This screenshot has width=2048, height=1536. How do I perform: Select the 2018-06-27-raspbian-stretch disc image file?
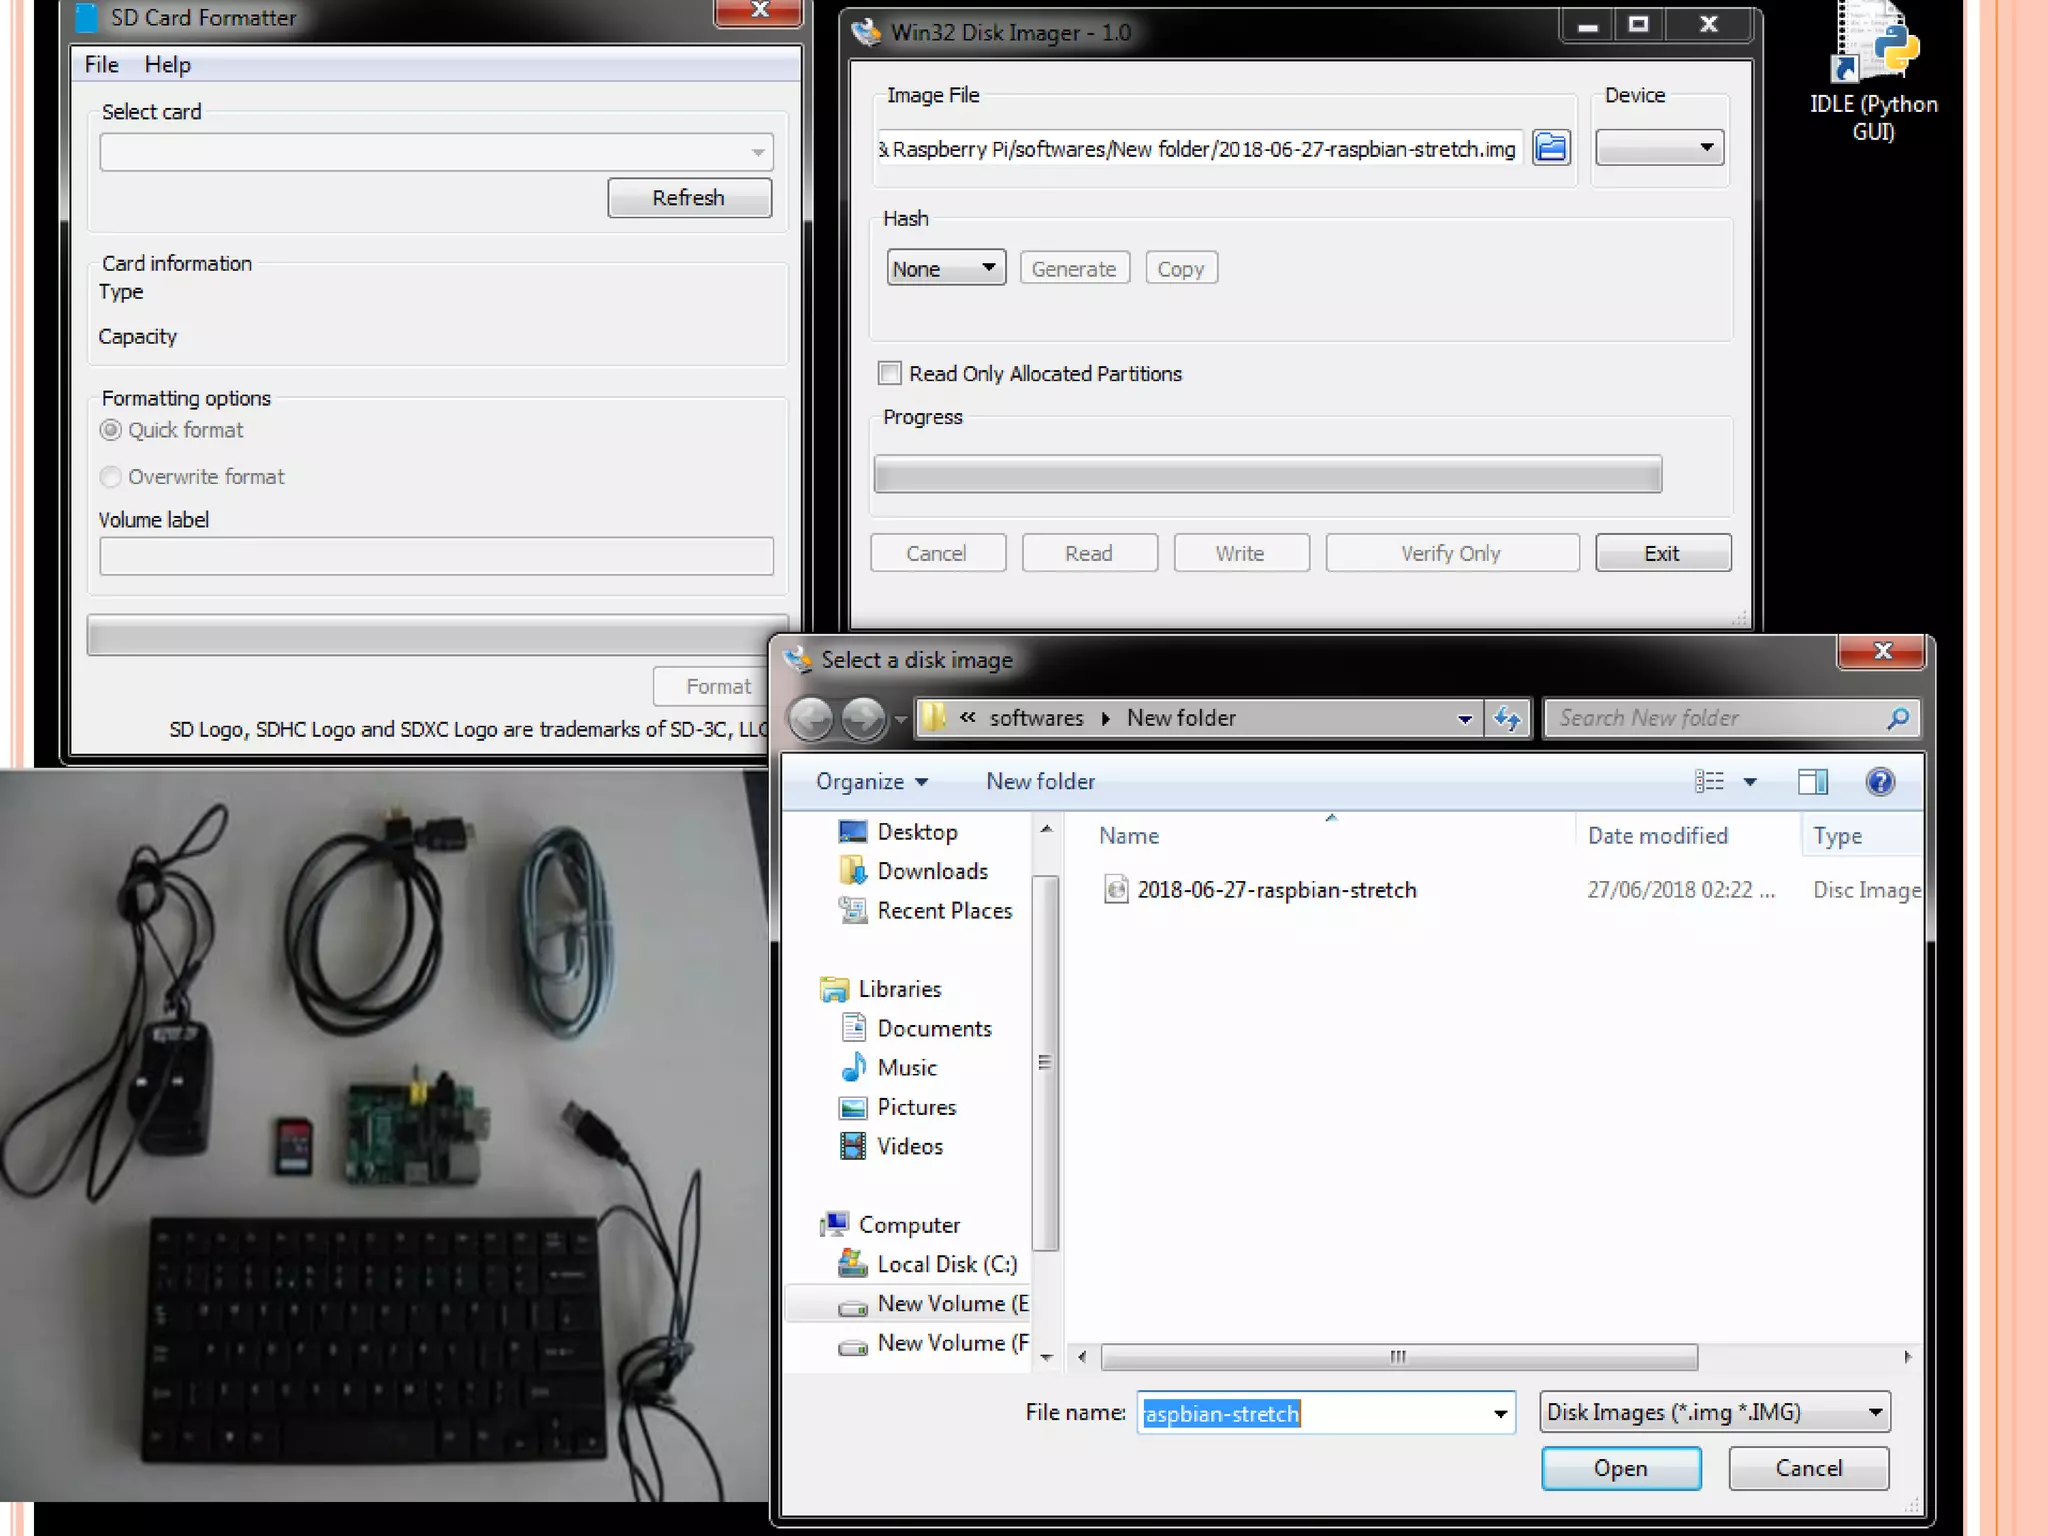[x=1276, y=890]
